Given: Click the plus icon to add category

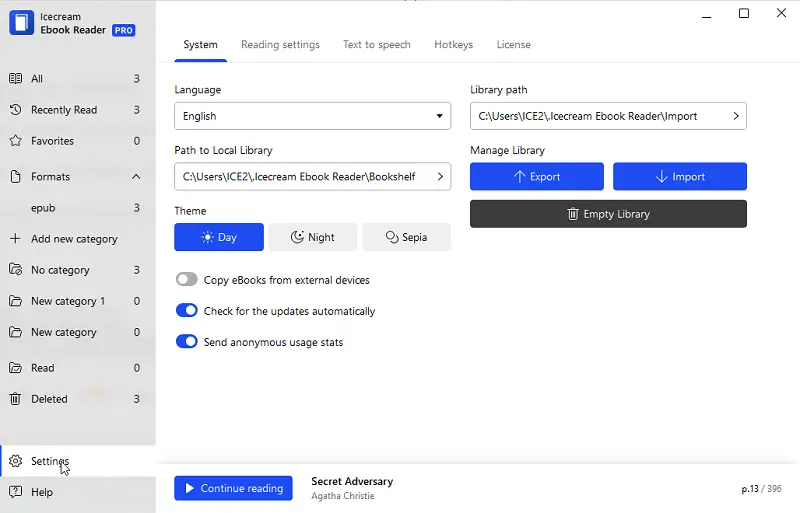Looking at the screenshot, I should [x=15, y=239].
